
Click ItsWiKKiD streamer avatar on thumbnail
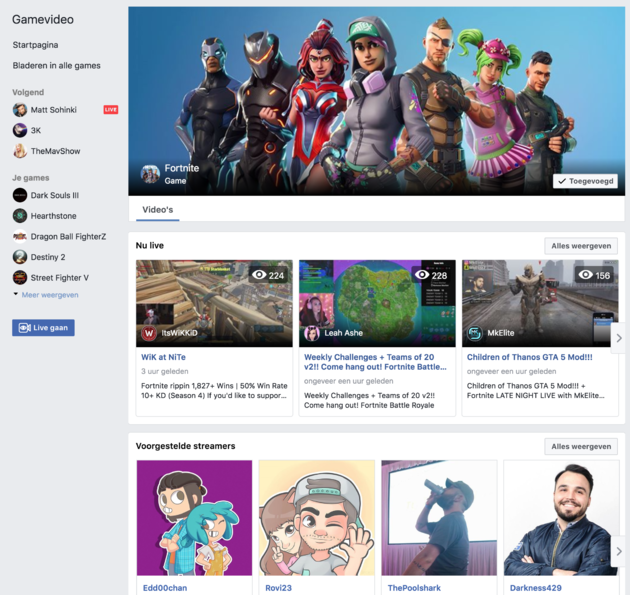[149, 333]
